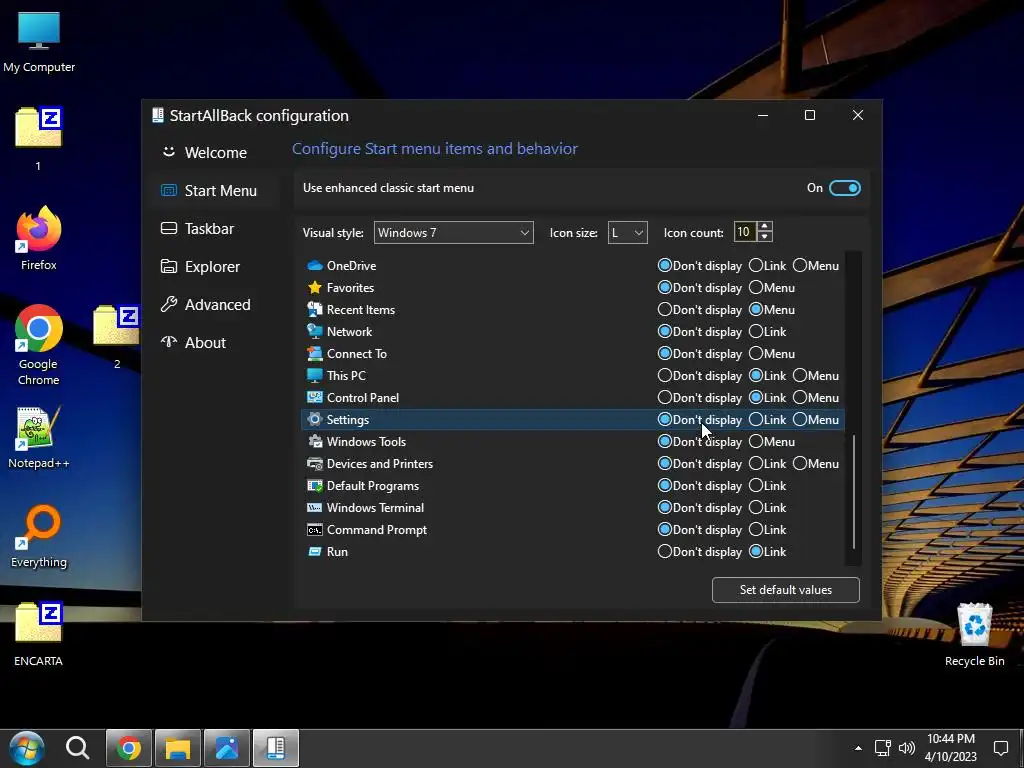
Task: Click the Devices and Printers icon
Action: tap(315, 464)
